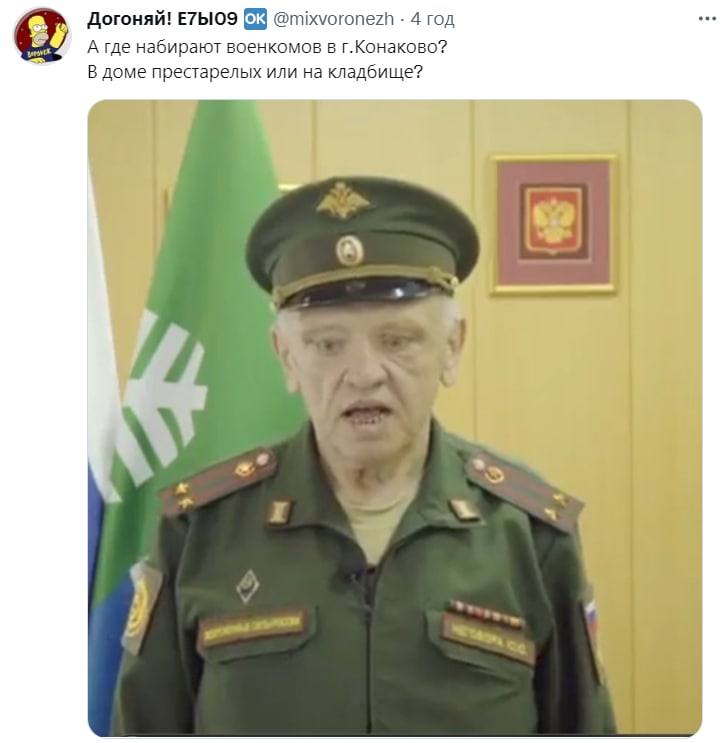
Task: Click the blue OK badge beside the name
Action: click(255, 19)
